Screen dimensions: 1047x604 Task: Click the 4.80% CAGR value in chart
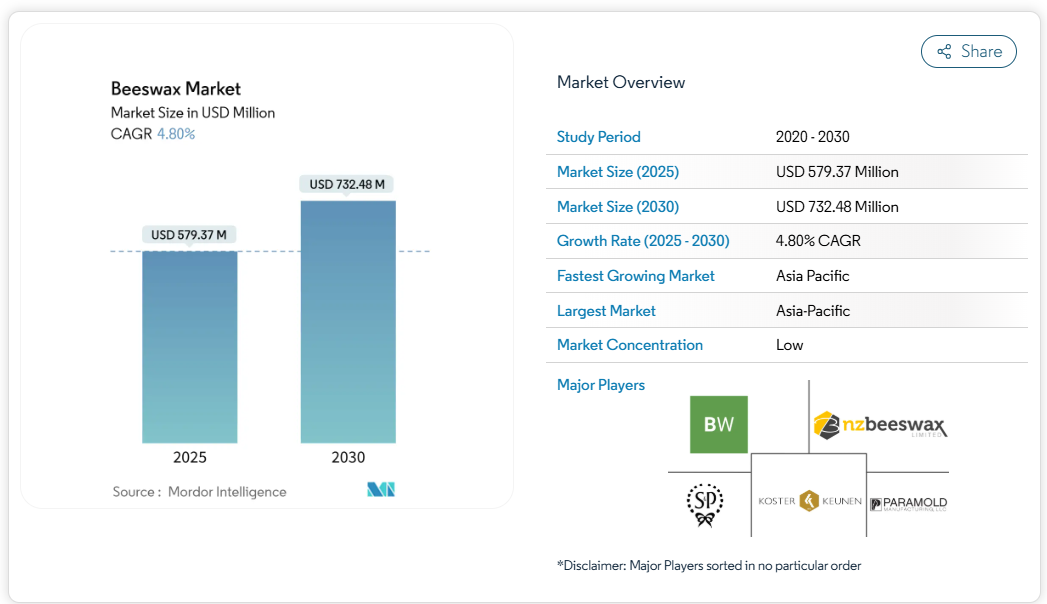click(x=176, y=134)
